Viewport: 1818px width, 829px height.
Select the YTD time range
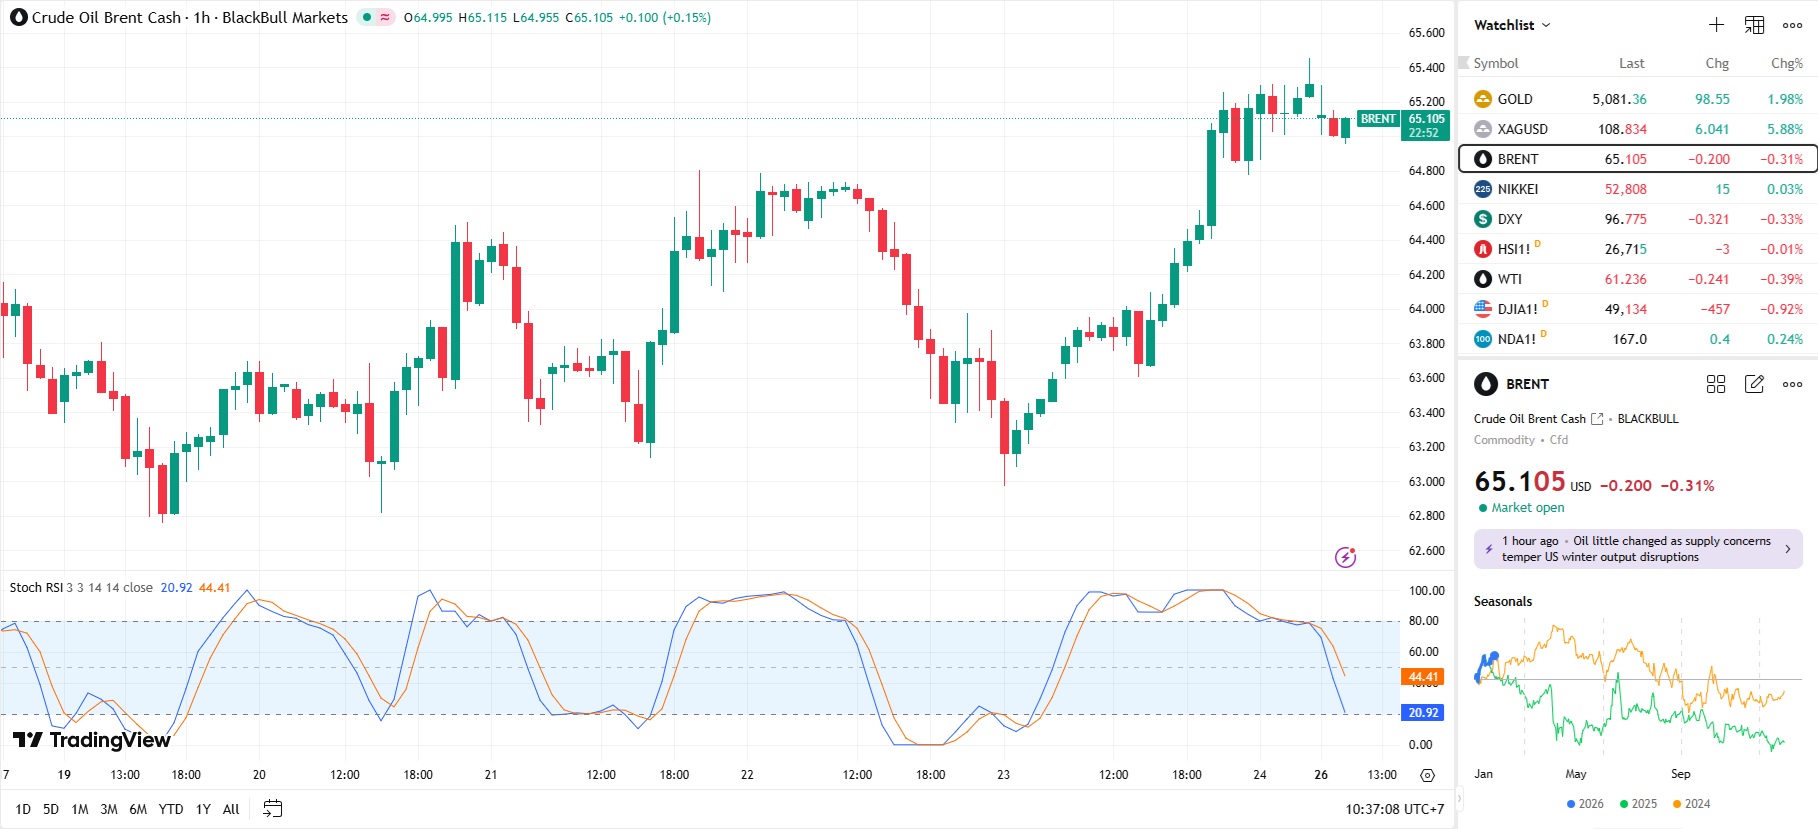[x=171, y=809]
